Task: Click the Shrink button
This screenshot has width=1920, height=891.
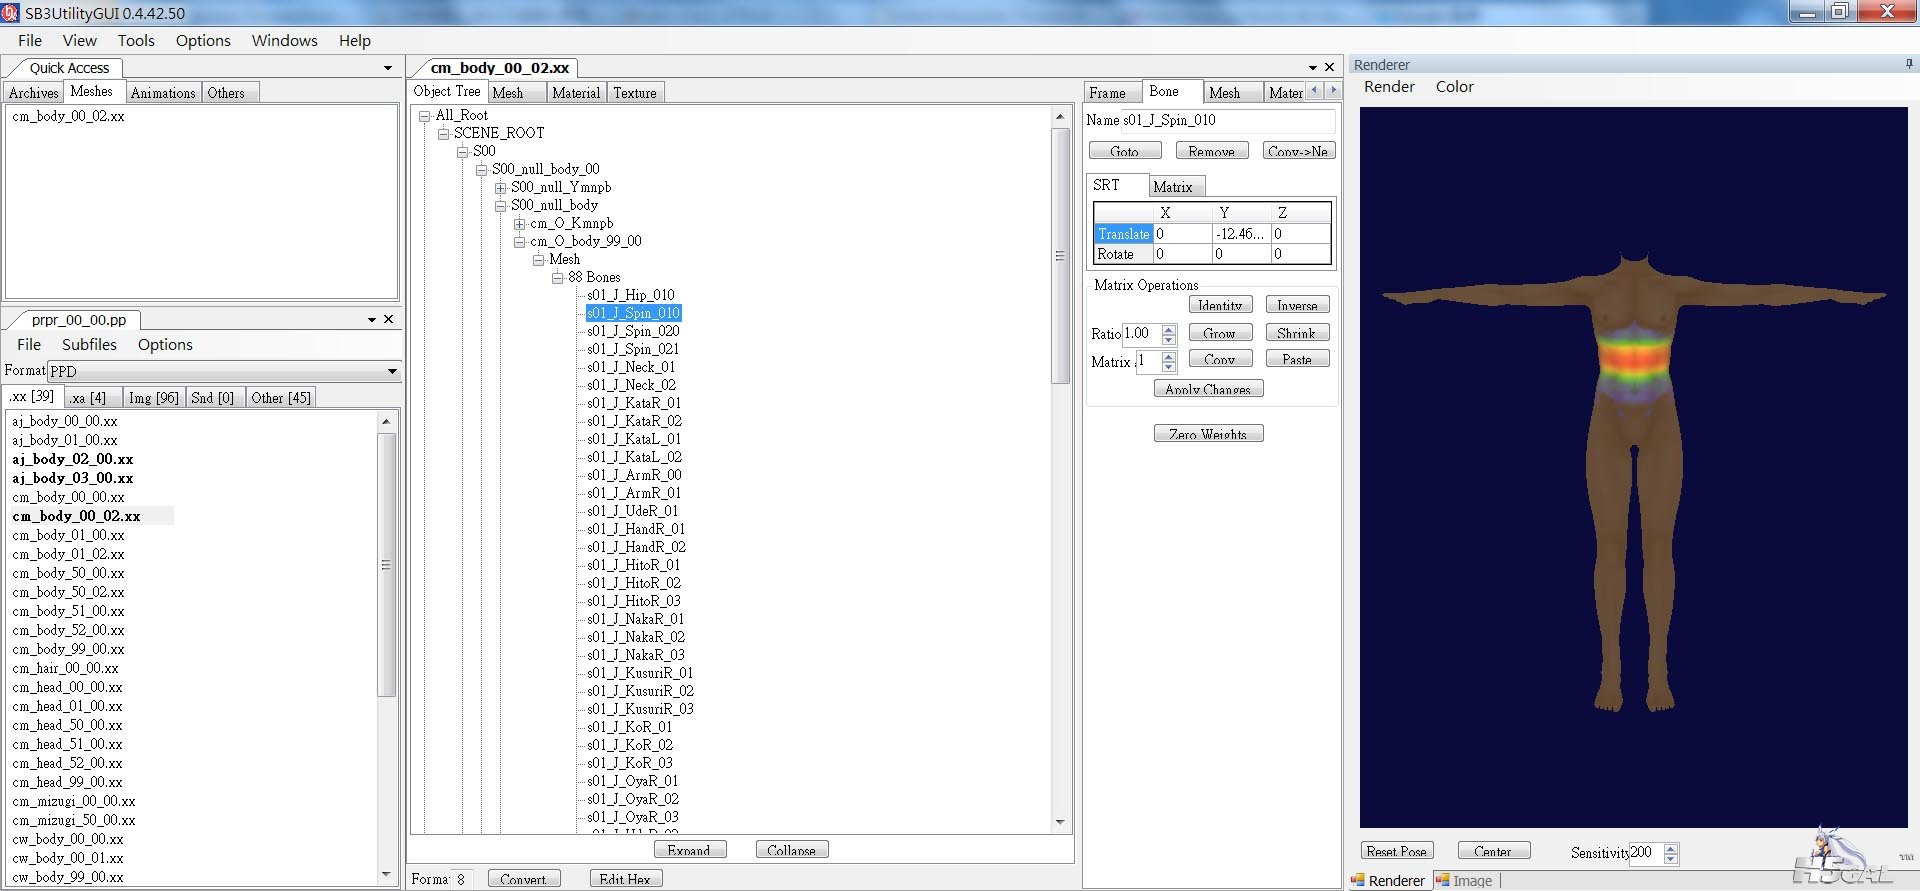Action: pos(1297,333)
